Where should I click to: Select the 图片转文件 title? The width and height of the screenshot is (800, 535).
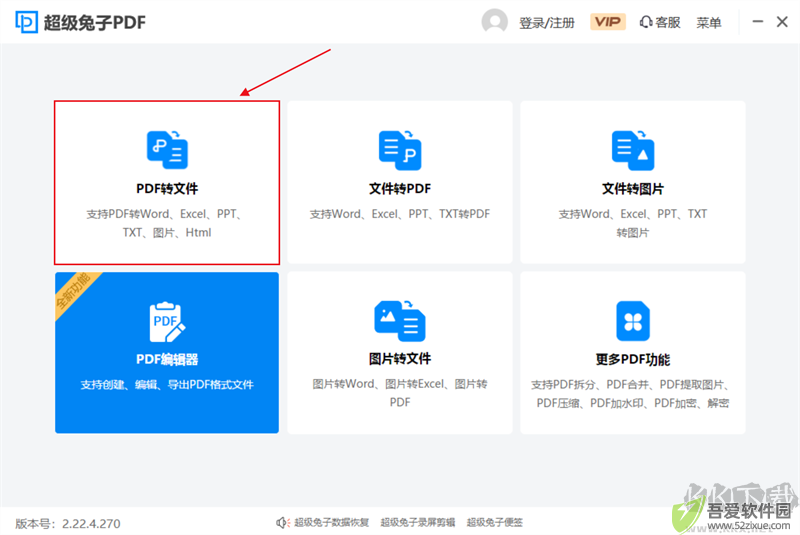[x=400, y=359]
